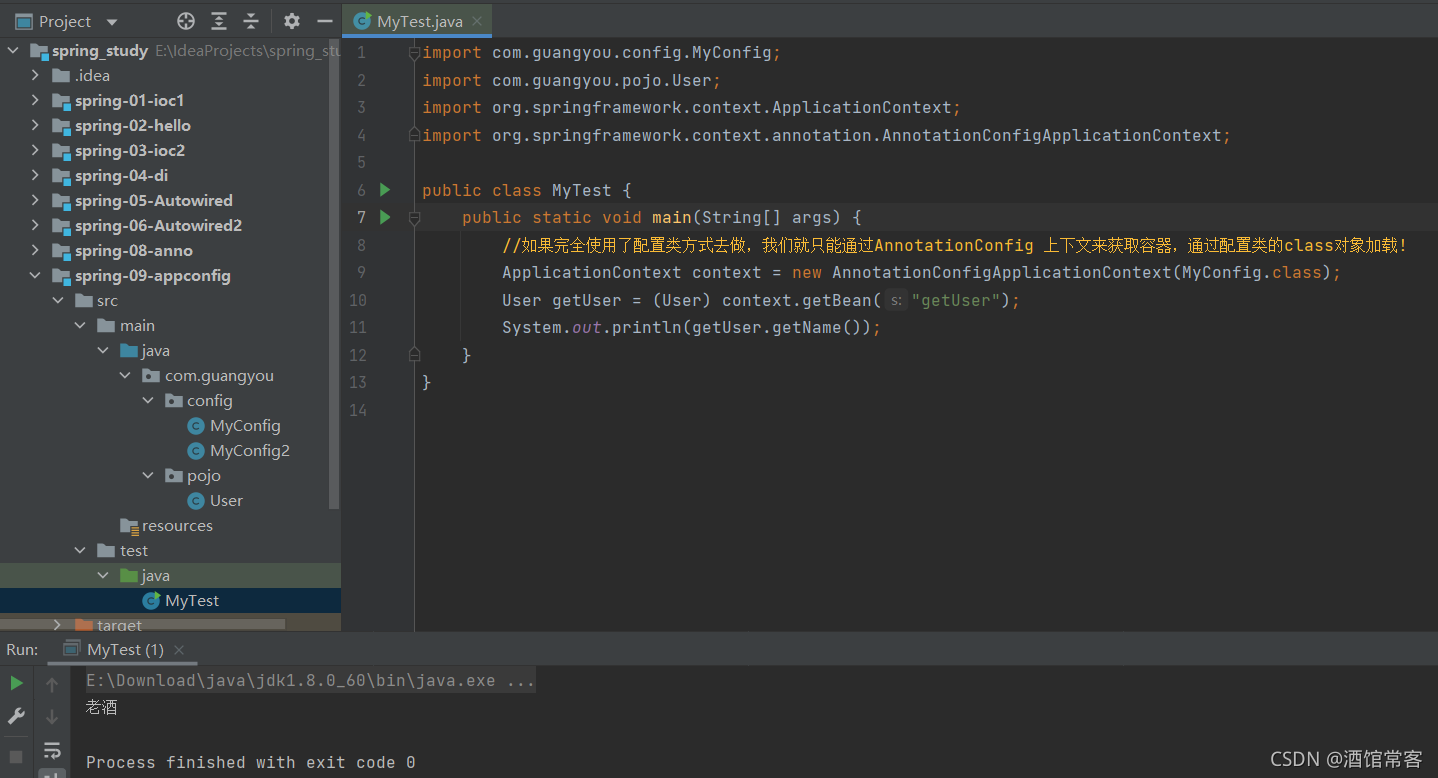The height and width of the screenshot is (778, 1438).
Task: Click the down arrow in Run console toolbar
Action: click(52, 717)
